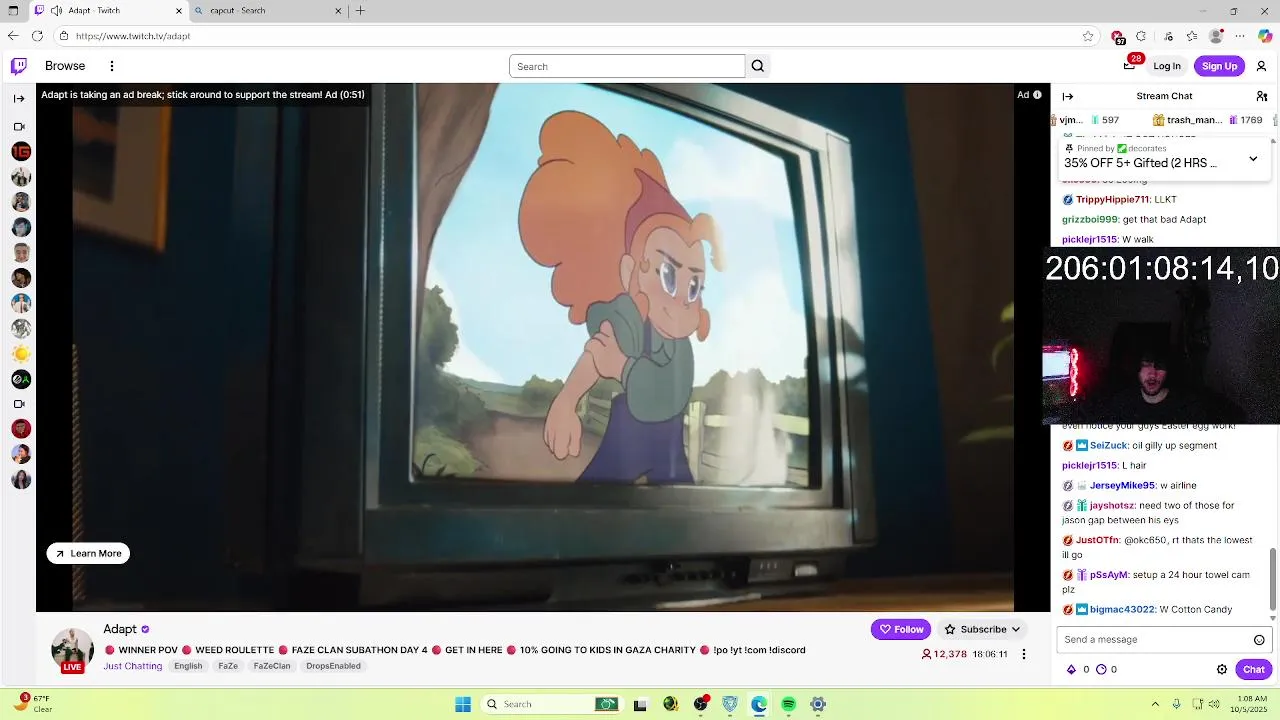Image resolution: width=1280 pixels, height=720 pixels.
Task: Open a new browser tab
Action: tap(360, 11)
